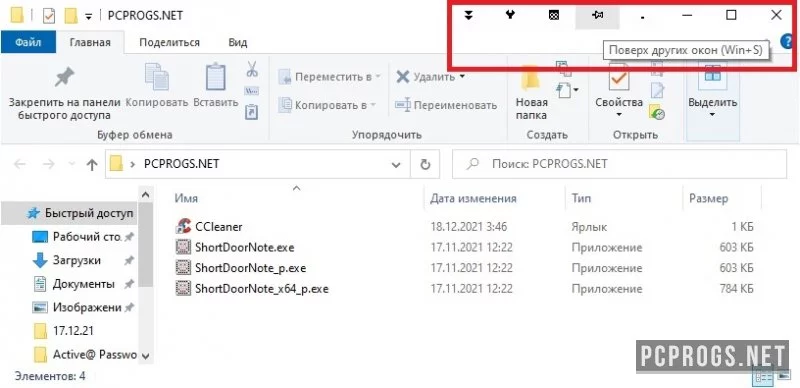Click navigation pane scrollbar down arrow
800x388 pixels.
click(x=145, y=356)
